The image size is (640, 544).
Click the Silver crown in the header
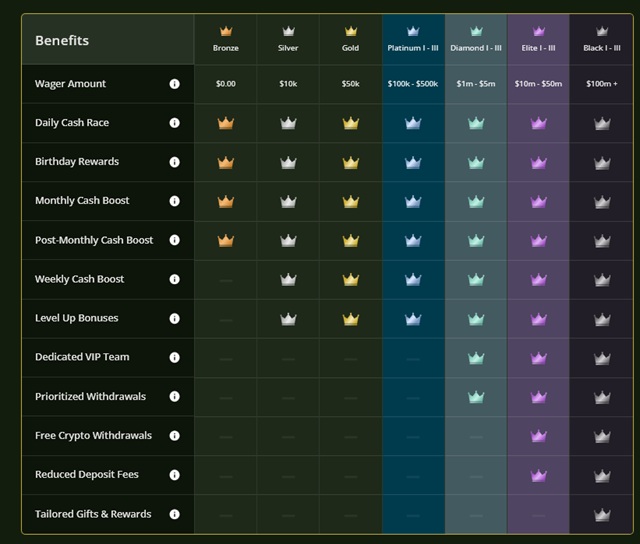(288, 31)
